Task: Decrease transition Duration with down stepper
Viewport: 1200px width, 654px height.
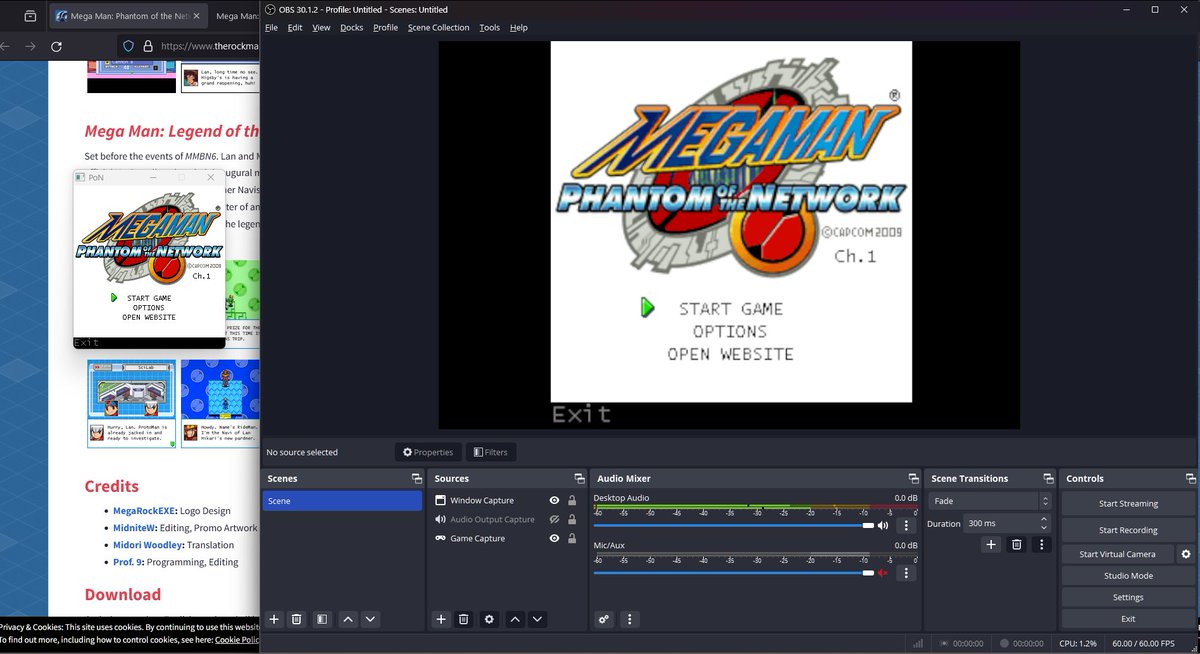Action: pyautogui.click(x=1045, y=528)
